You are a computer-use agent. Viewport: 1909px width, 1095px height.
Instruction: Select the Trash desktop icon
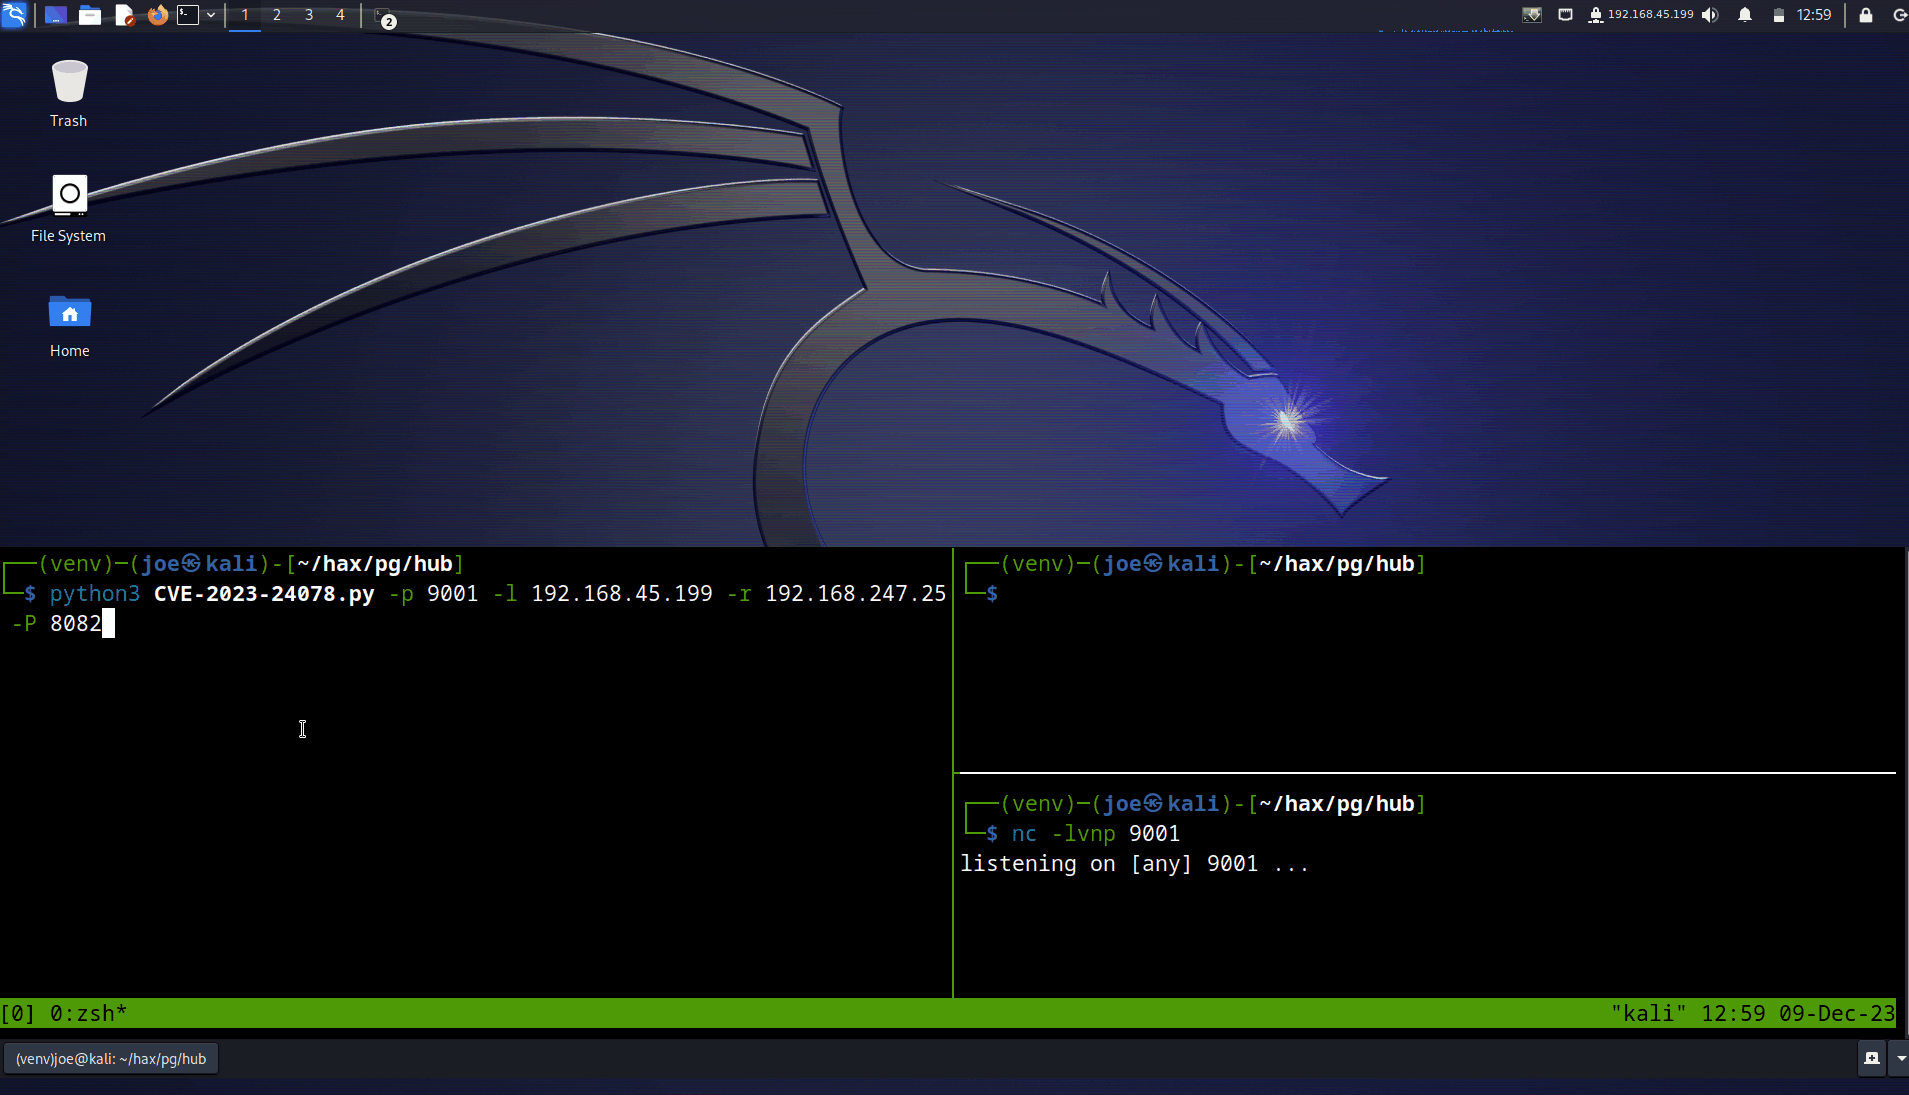pyautogui.click(x=69, y=94)
